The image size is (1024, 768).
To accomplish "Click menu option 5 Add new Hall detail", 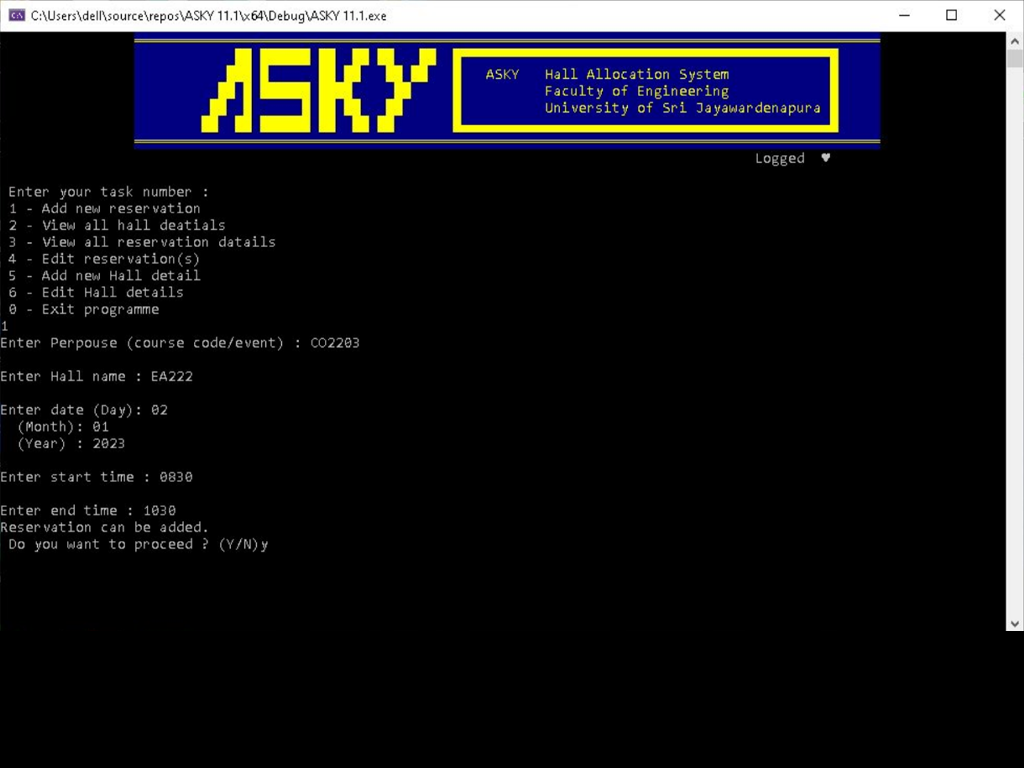I will click(x=105, y=276).
